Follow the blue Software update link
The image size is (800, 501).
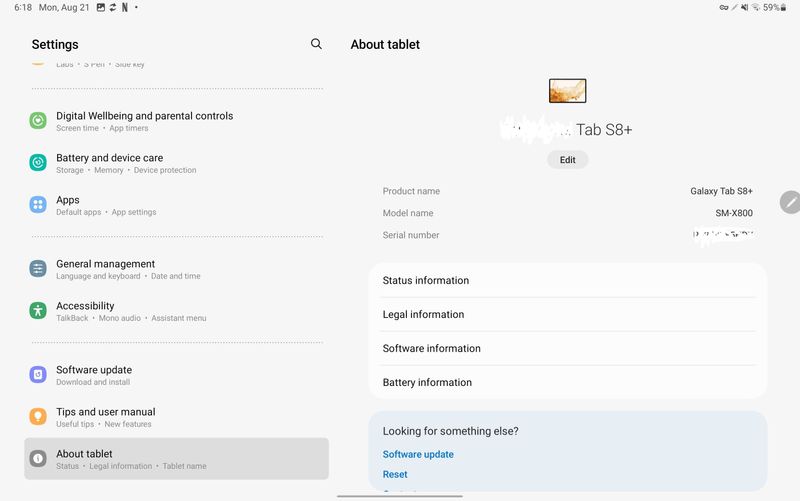(x=418, y=455)
